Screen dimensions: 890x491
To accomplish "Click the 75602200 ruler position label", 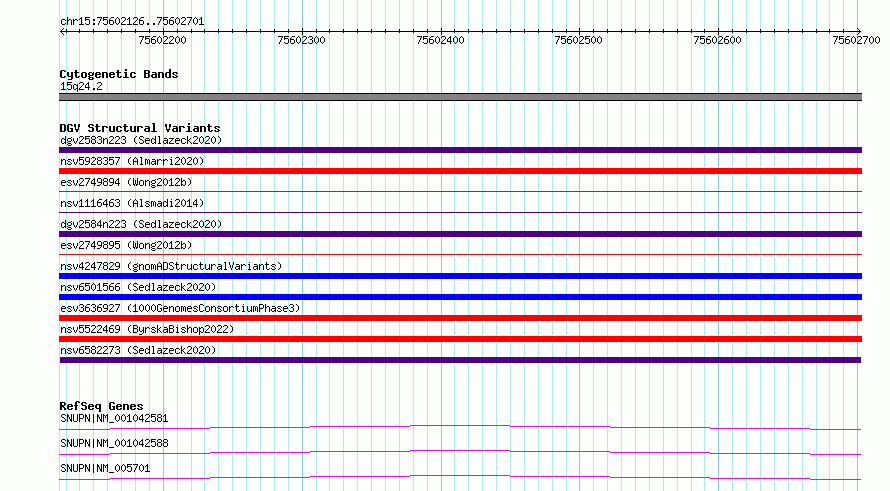I will [162, 40].
